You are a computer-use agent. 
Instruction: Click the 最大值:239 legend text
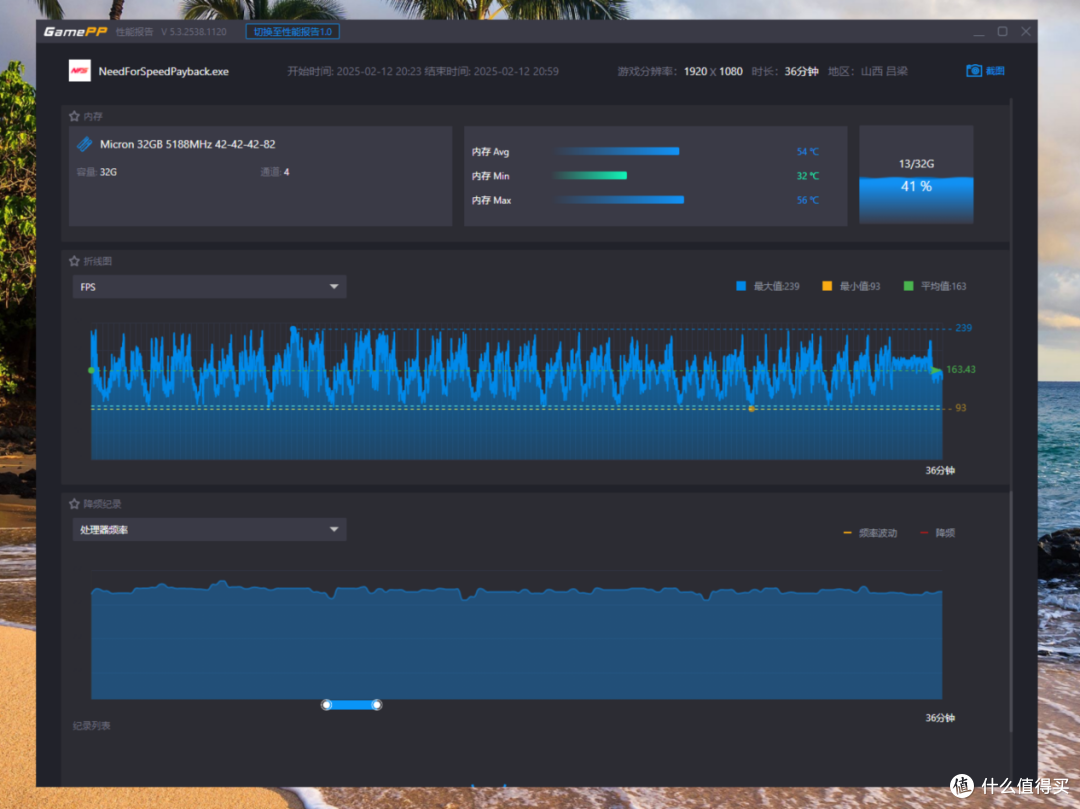point(776,286)
